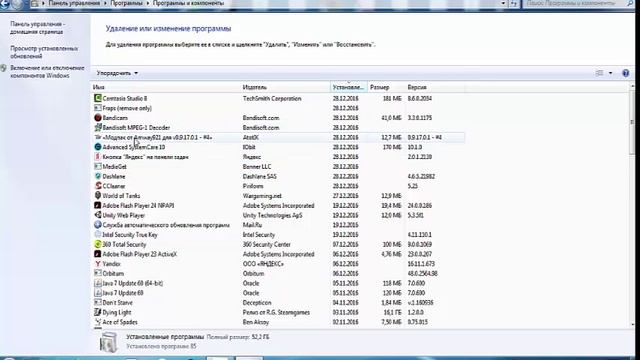The image size is (640, 360).
Task: Select the «Модпак от Amway921» row
Action: [x=278, y=138]
